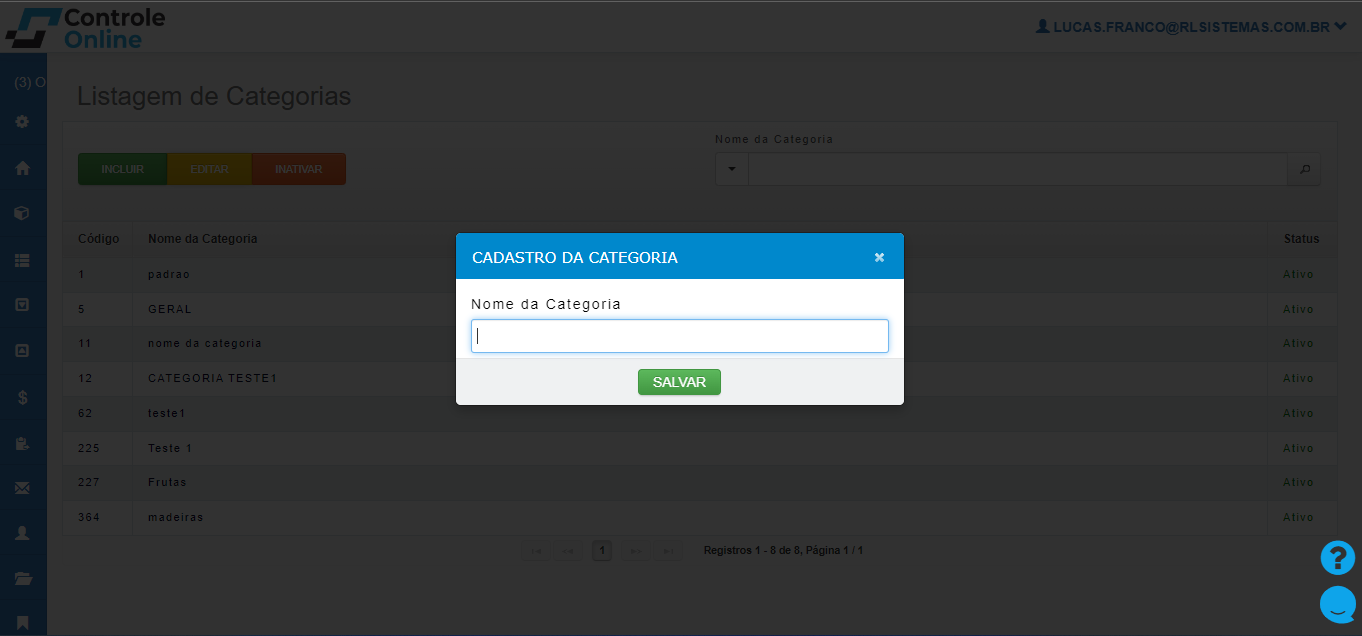Open the lucas.franco user account dropdown
Image resolution: width=1362 pixels, height=636 pixels.
tap(1190, 27)
